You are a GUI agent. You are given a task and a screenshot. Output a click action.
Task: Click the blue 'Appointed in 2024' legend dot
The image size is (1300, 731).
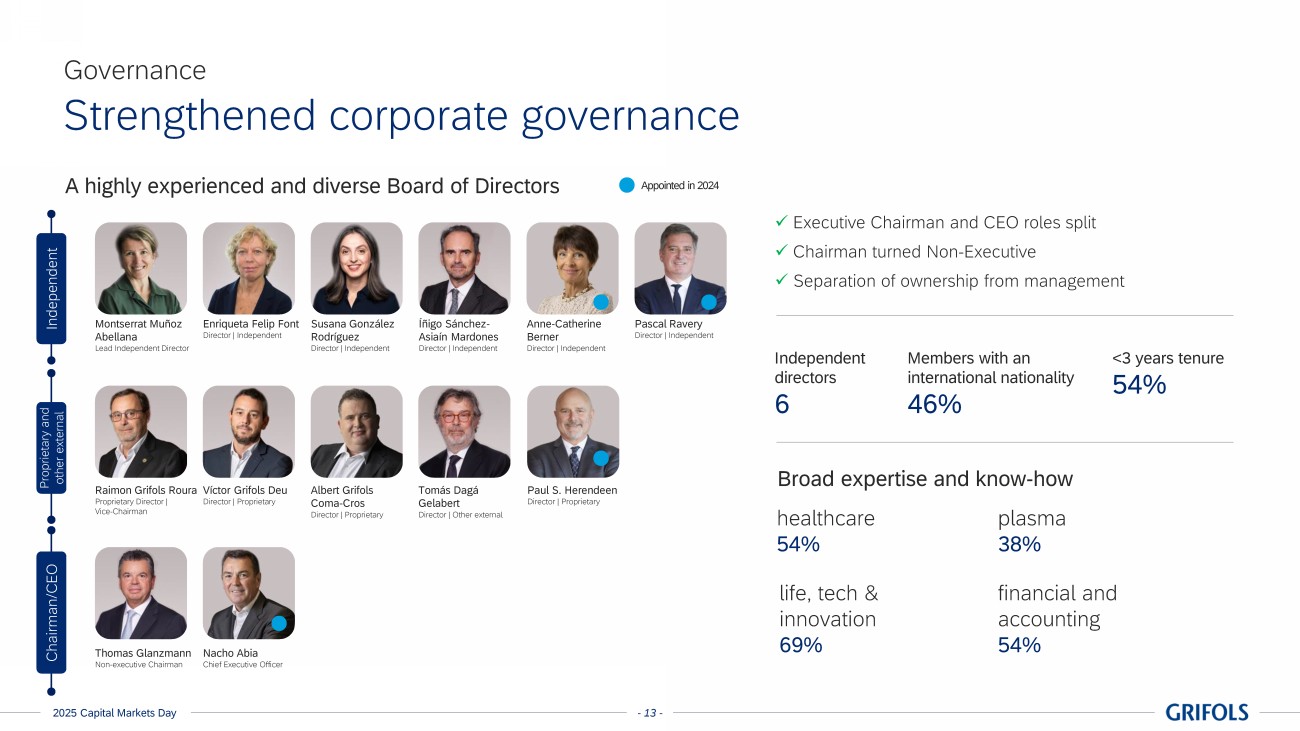coord(627,185)
